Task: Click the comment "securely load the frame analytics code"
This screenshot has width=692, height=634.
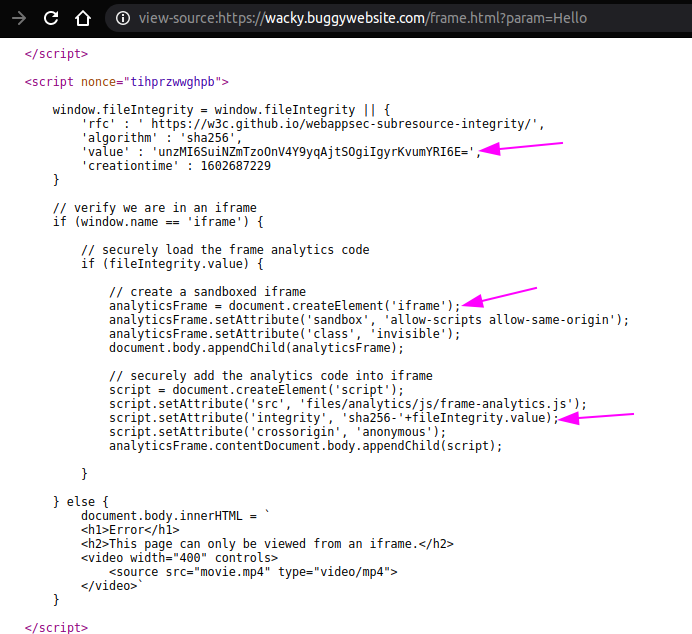Action: pyautogui.click(x=225, y=250)
